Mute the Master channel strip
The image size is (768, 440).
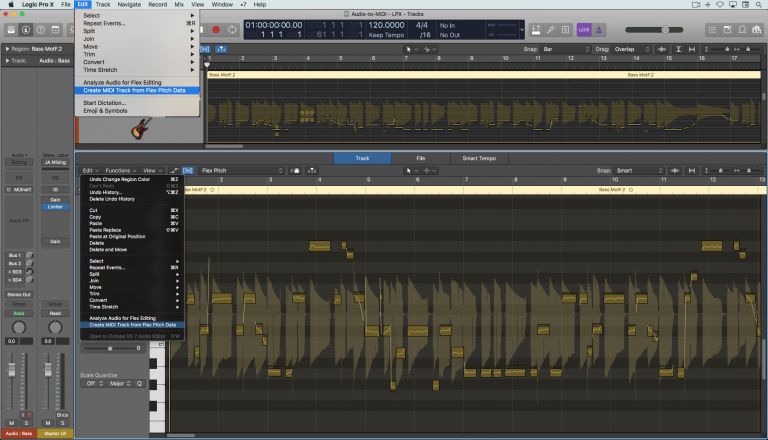click(x=48, y=423)
